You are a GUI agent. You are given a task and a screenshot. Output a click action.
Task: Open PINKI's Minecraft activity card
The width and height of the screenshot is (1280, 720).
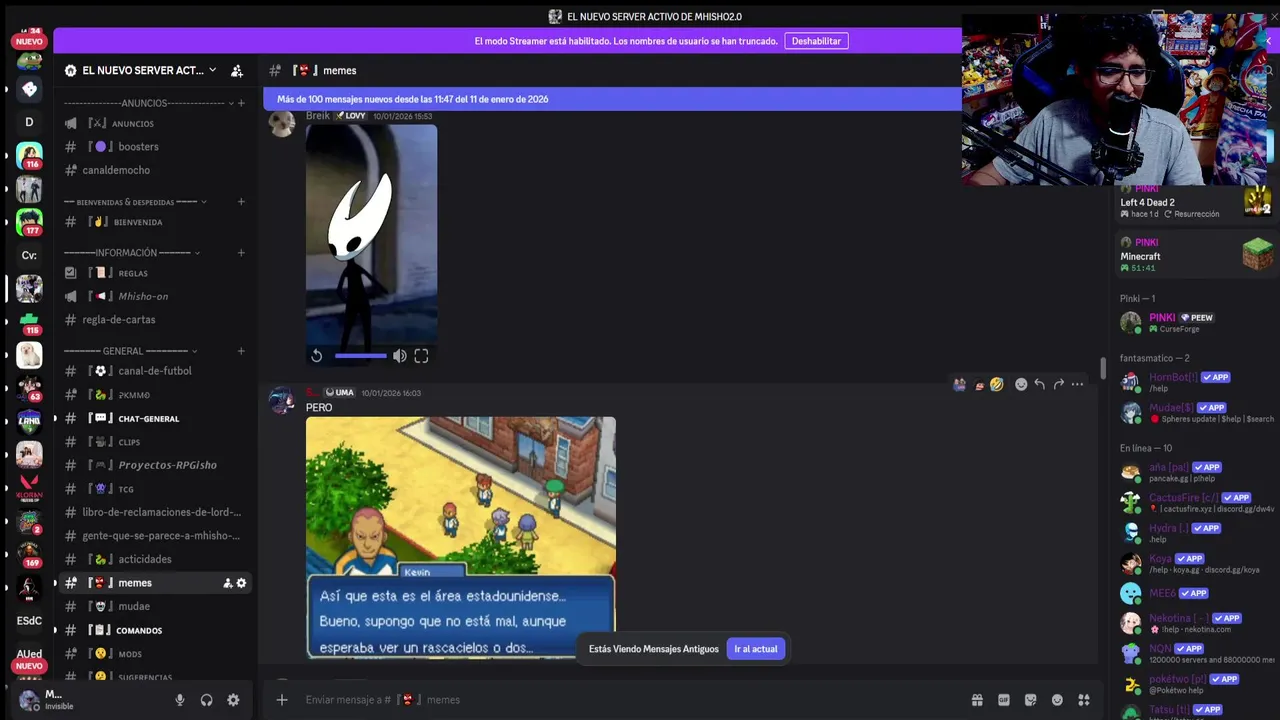click(1195, 255)
